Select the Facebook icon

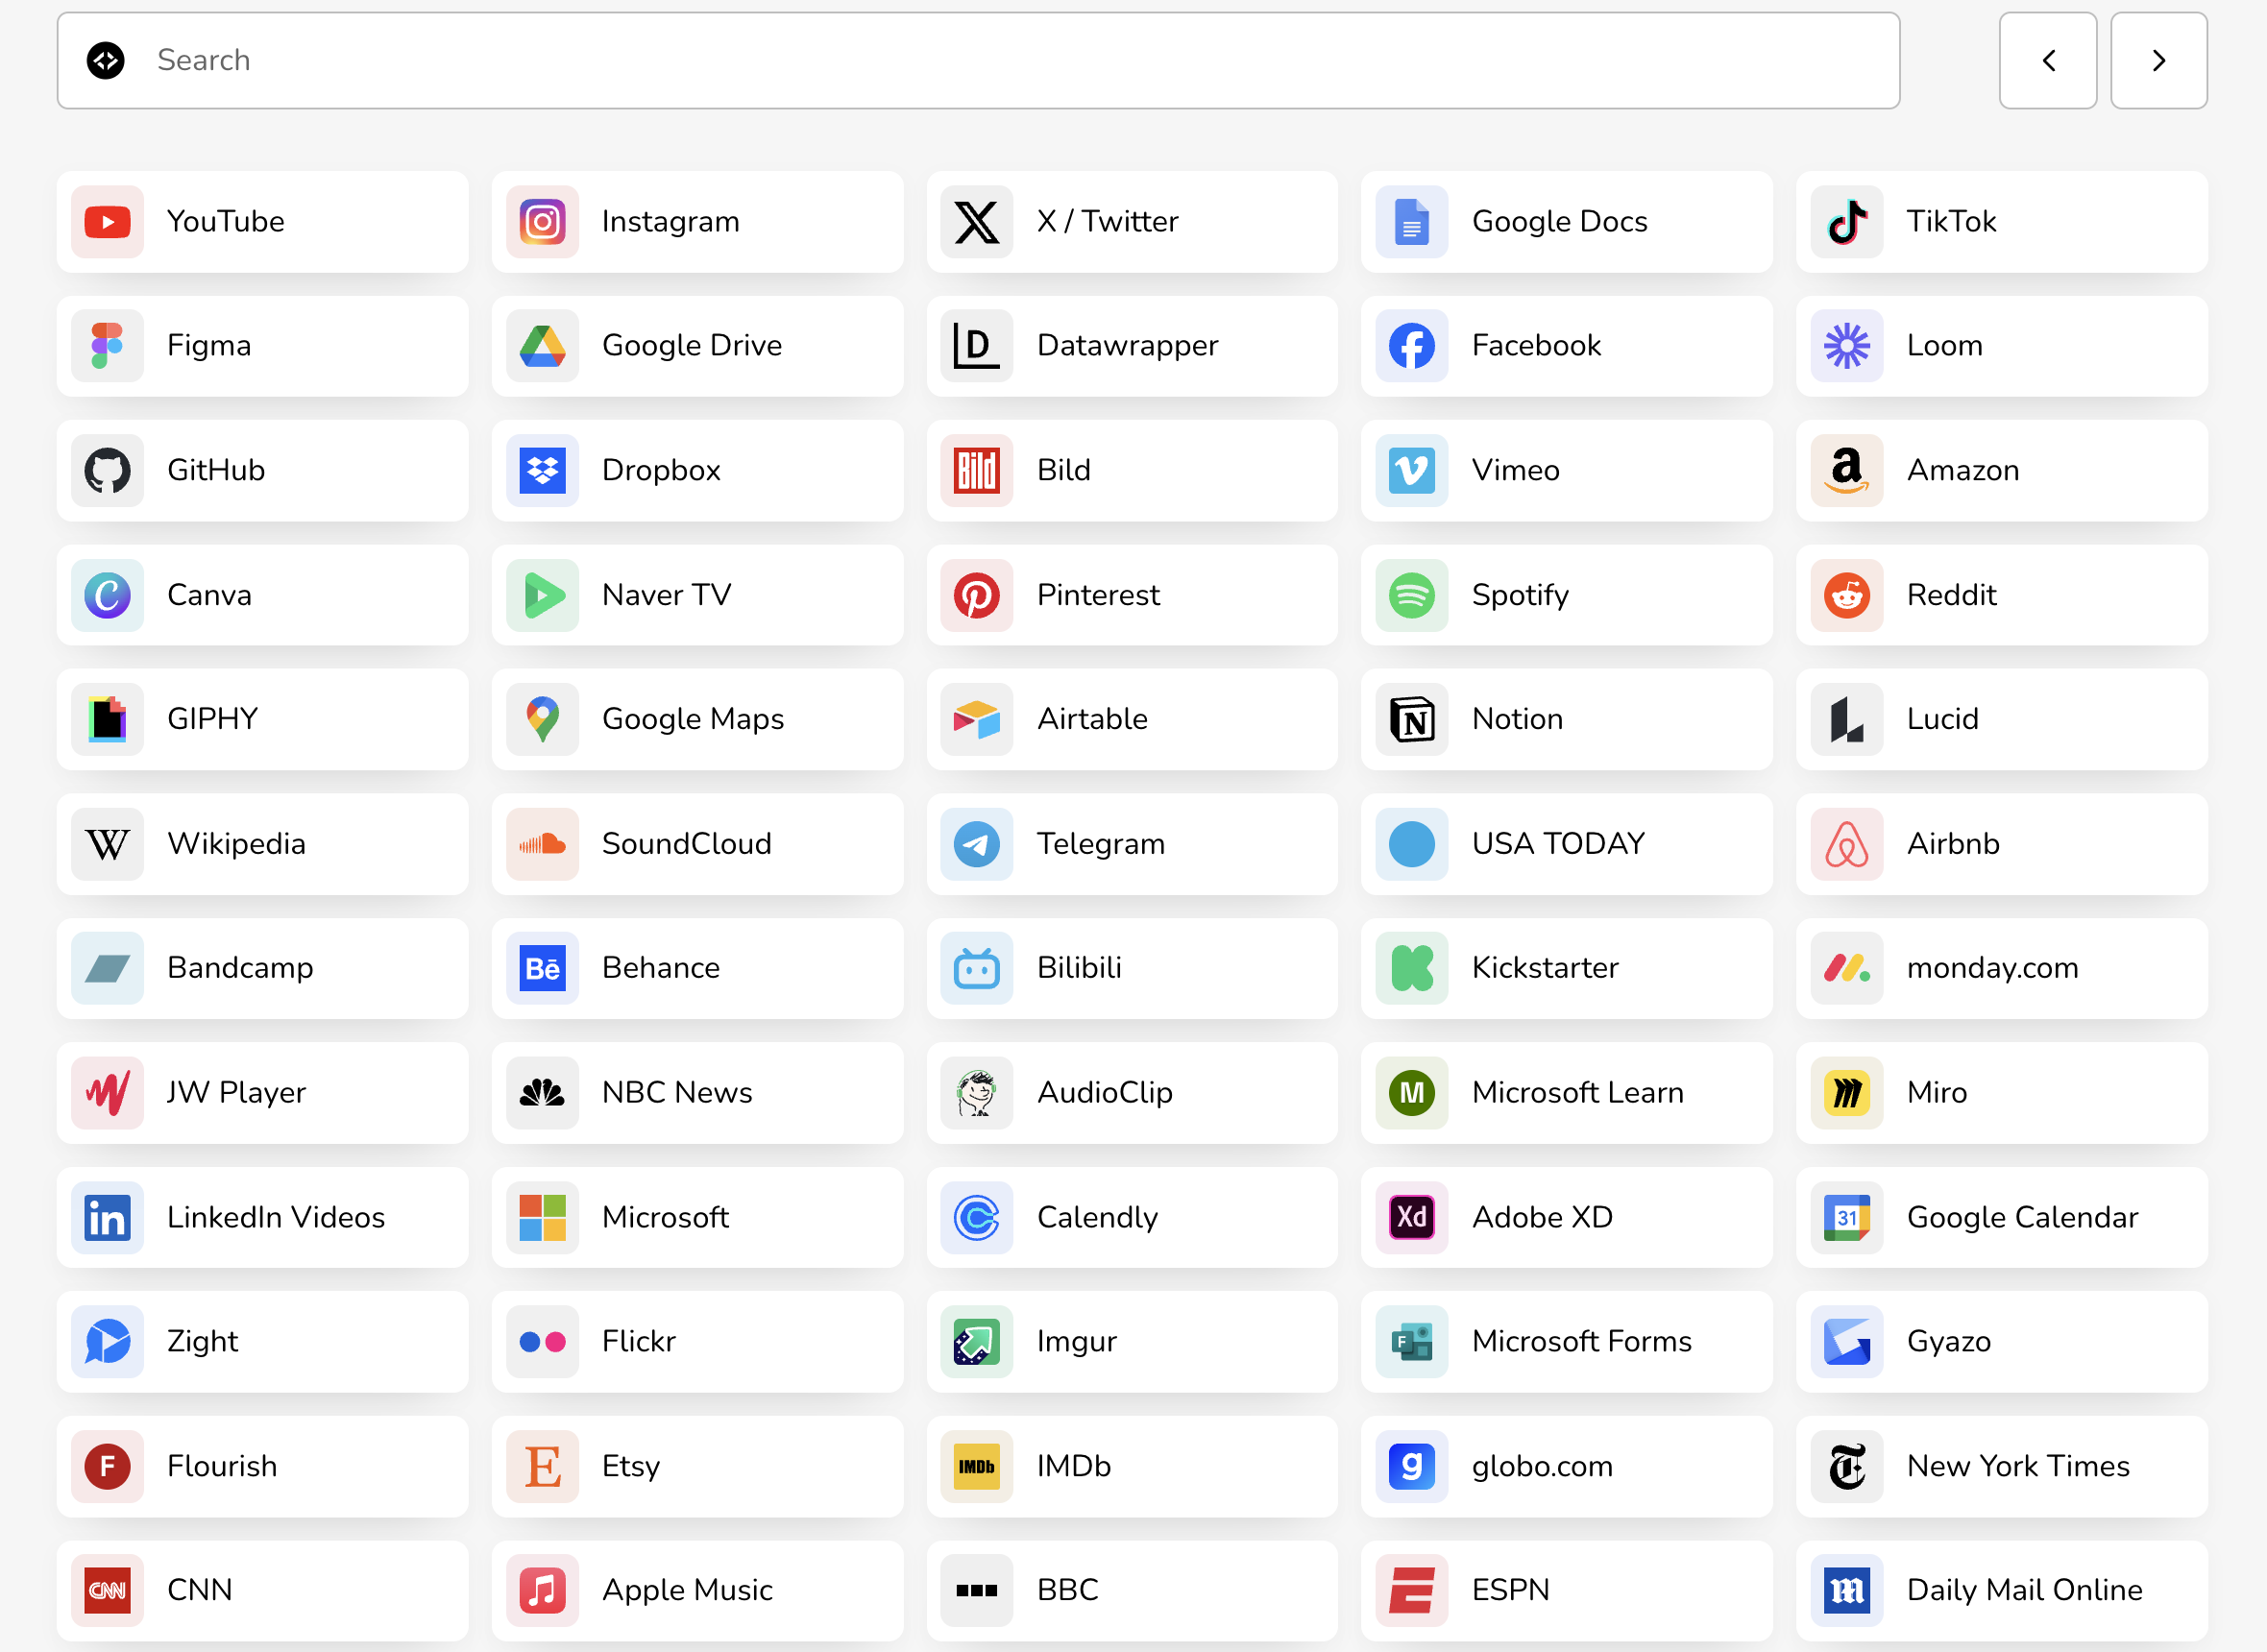pos(1411,345)
